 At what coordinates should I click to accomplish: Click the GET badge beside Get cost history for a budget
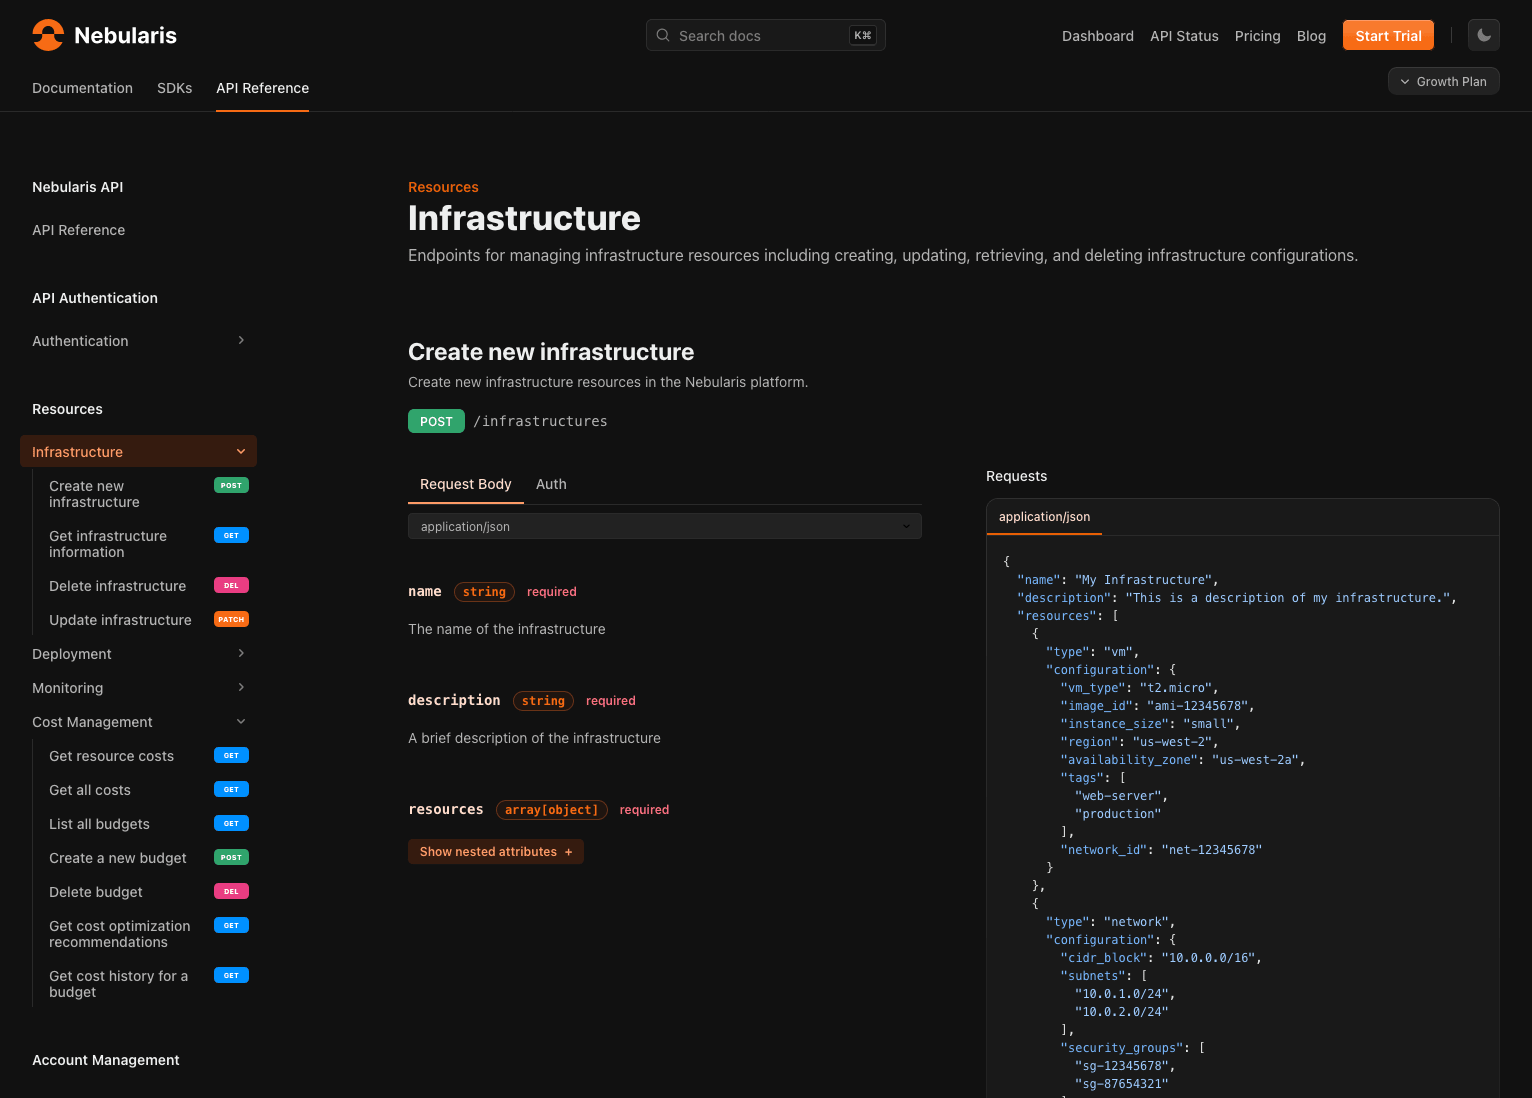click(231, 975)
